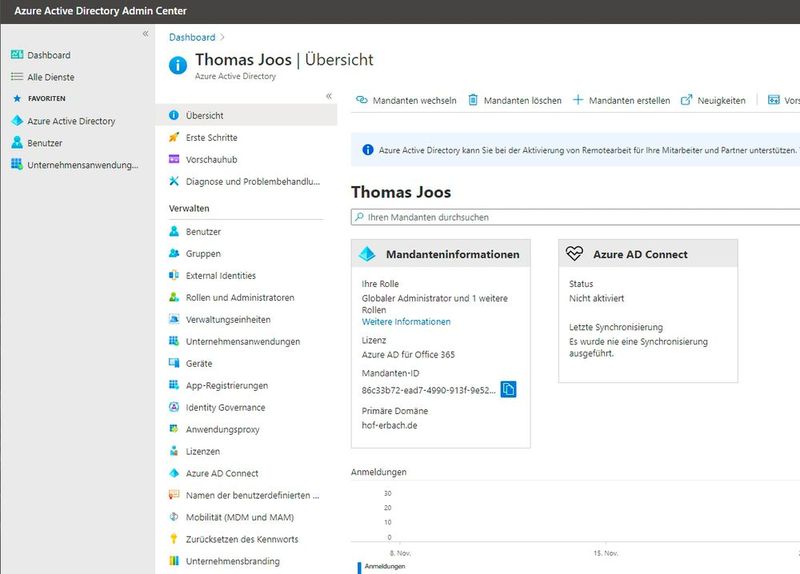Click the Mandanteninformationen card header
The height and width of the screenshot is (574, 800).
[441, 254]
